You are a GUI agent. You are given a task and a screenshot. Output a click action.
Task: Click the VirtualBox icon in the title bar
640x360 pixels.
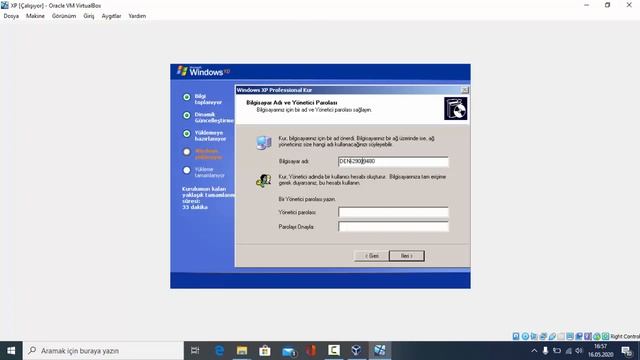coord(5,5)
